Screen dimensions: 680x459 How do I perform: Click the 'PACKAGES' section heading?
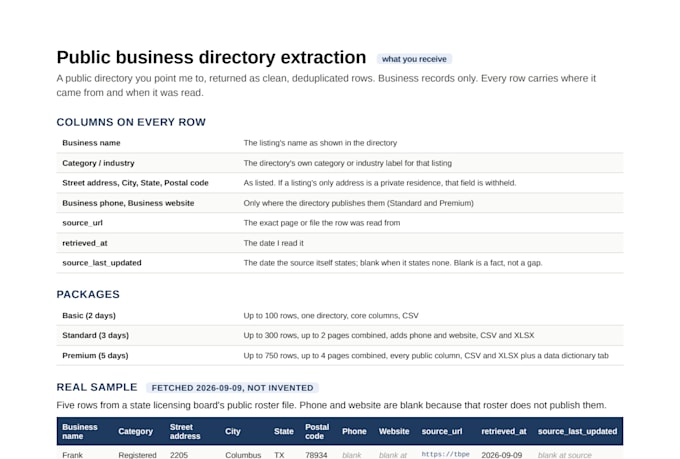[88, 294]
